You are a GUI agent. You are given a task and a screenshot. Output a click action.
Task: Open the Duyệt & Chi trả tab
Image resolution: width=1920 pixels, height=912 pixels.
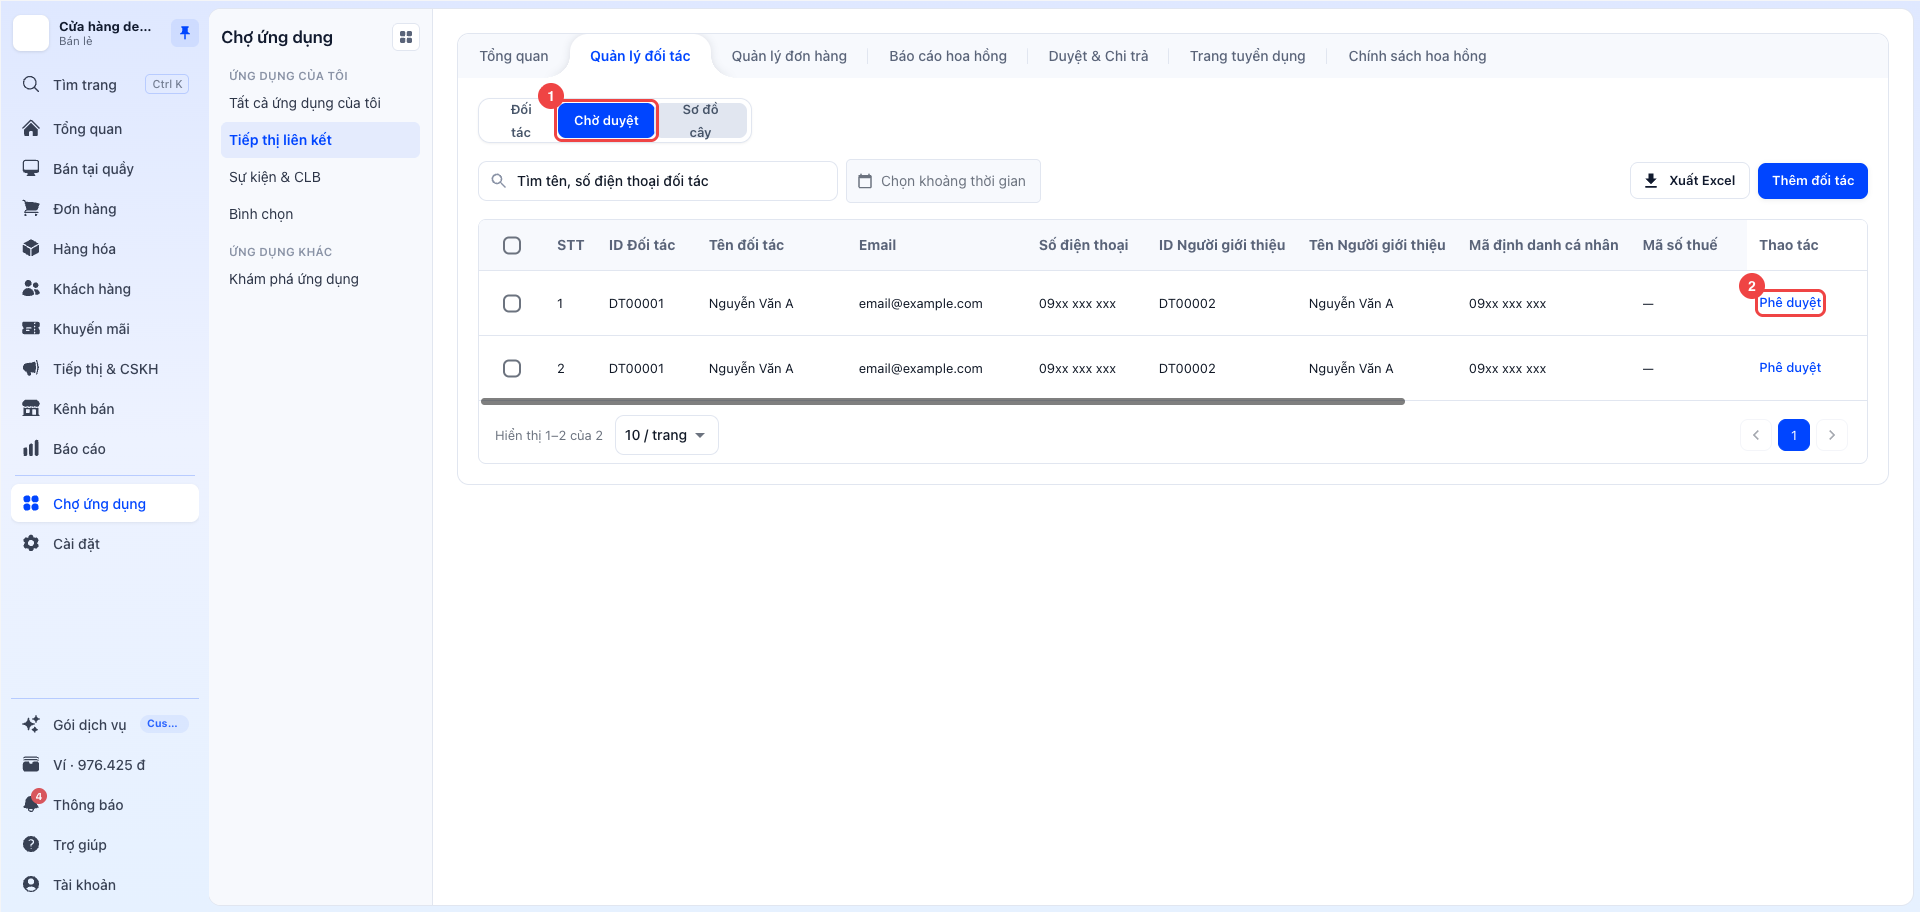[x=1098, y=56]
